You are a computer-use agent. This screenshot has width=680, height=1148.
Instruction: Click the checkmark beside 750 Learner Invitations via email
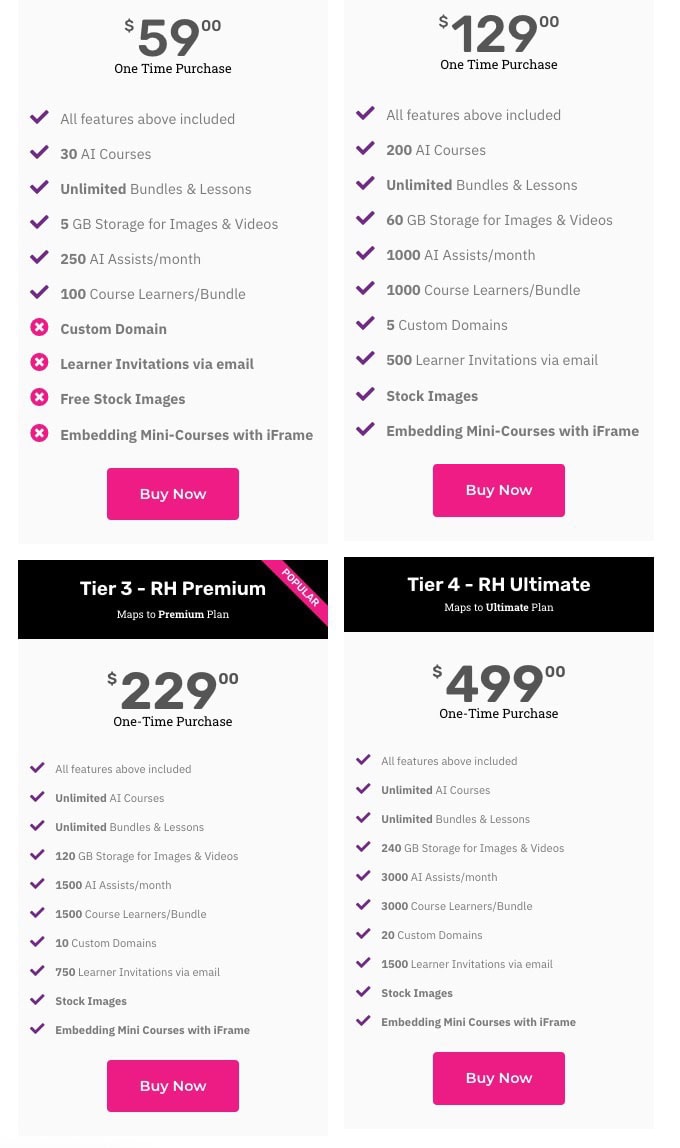coord(37,971)
